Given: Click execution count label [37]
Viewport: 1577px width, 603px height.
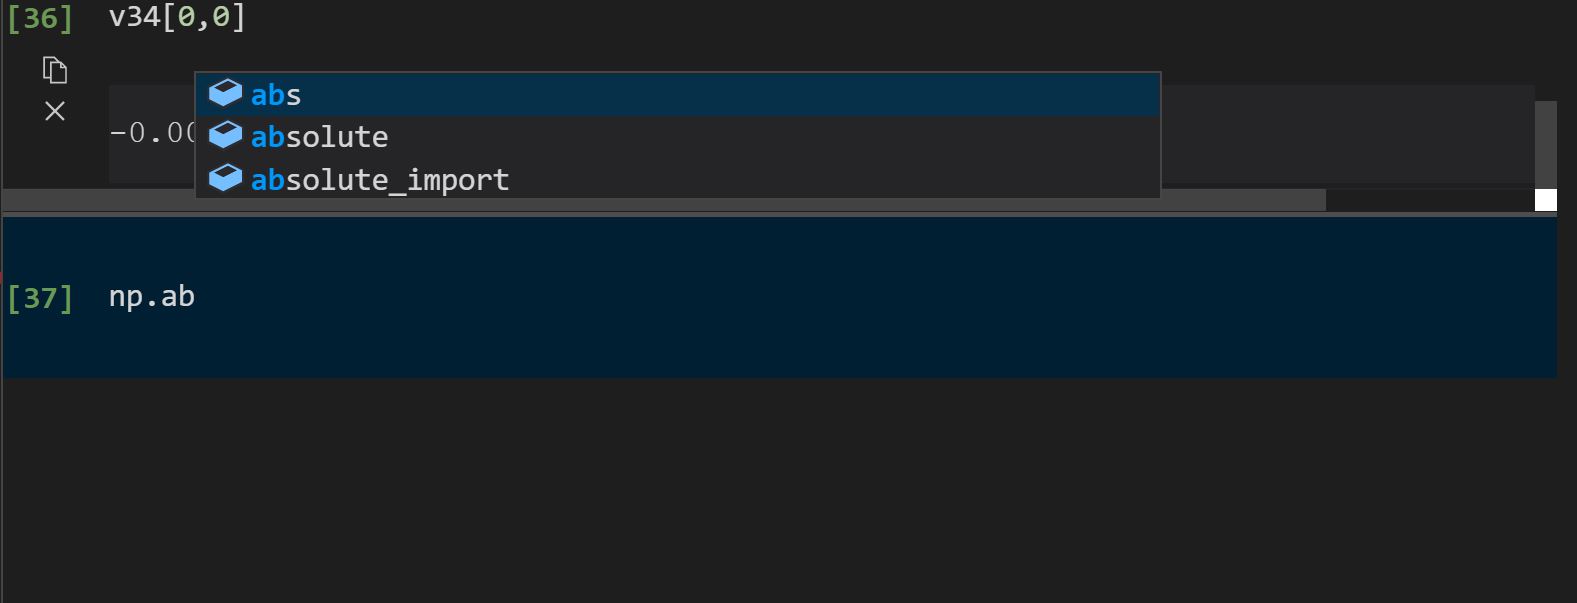Looking at the screenshot, I should tap(41, 296).
